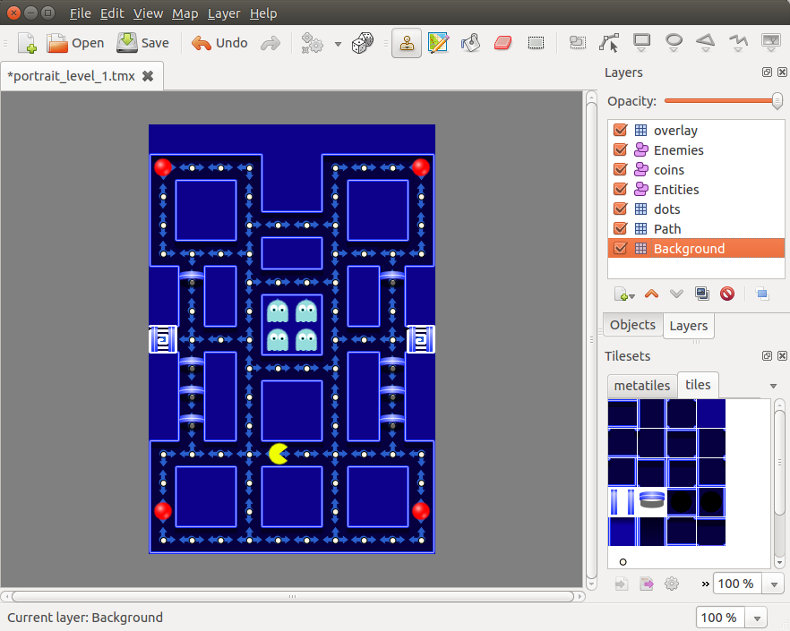Export the tileset icon
Image resolution: width=790 pixels, height=631 pixels.
coord(646,584)
